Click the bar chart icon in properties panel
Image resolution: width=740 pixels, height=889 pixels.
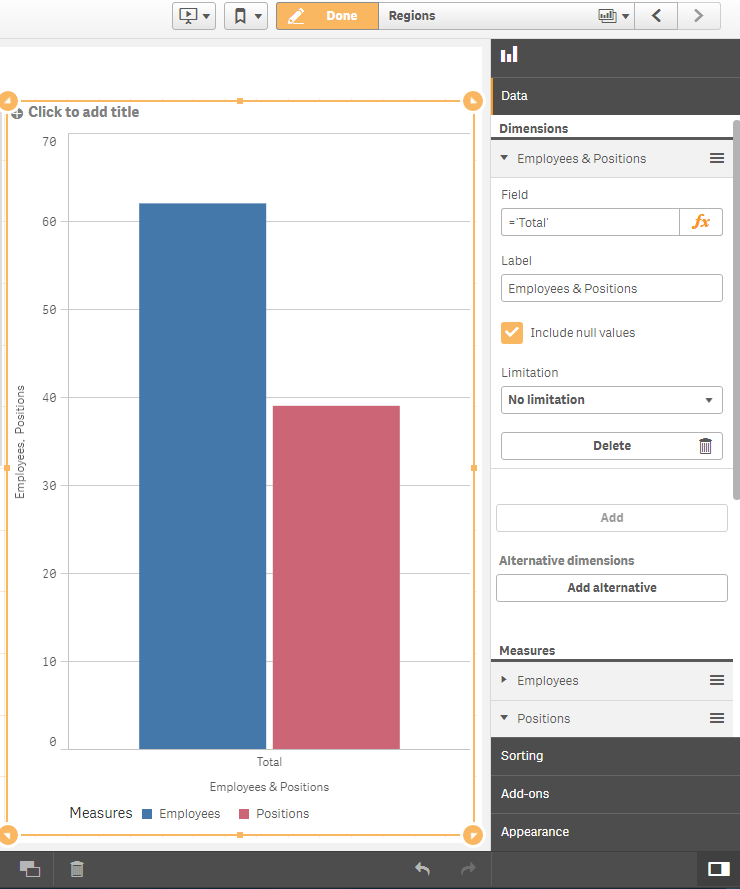tap(509, 54)
